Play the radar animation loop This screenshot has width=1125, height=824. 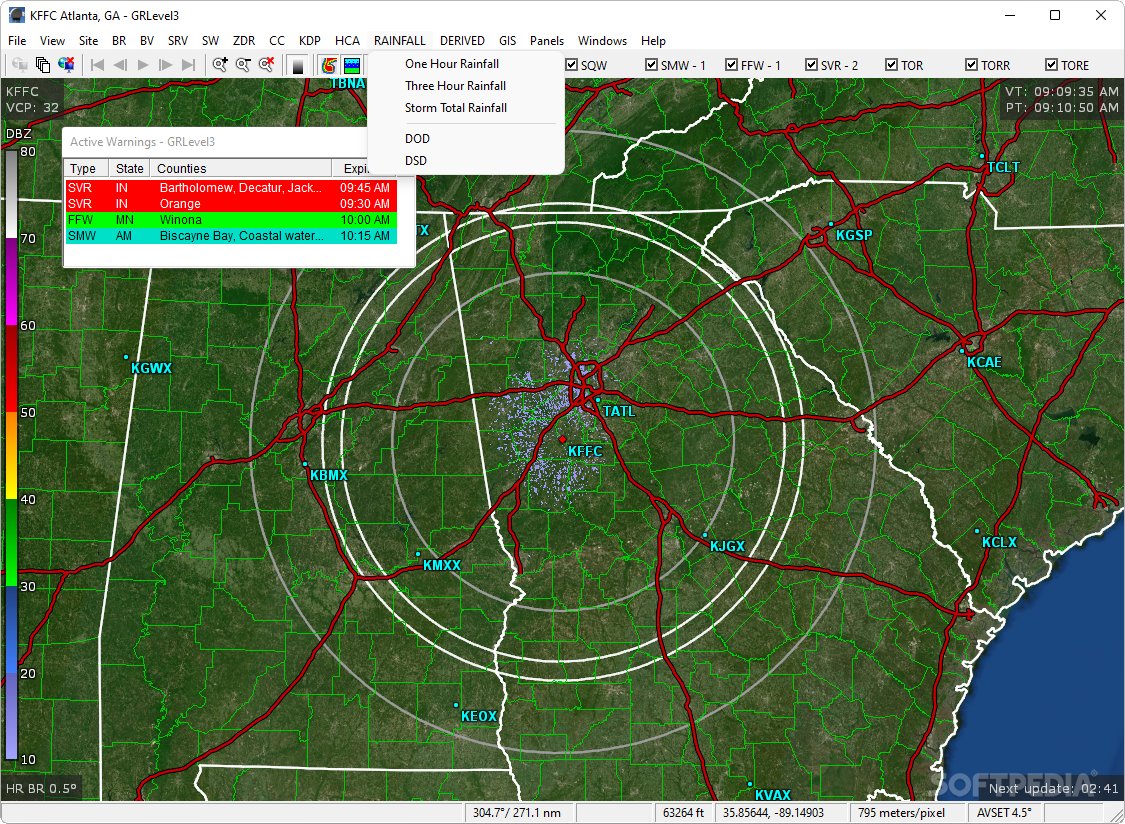click(143, 65)
